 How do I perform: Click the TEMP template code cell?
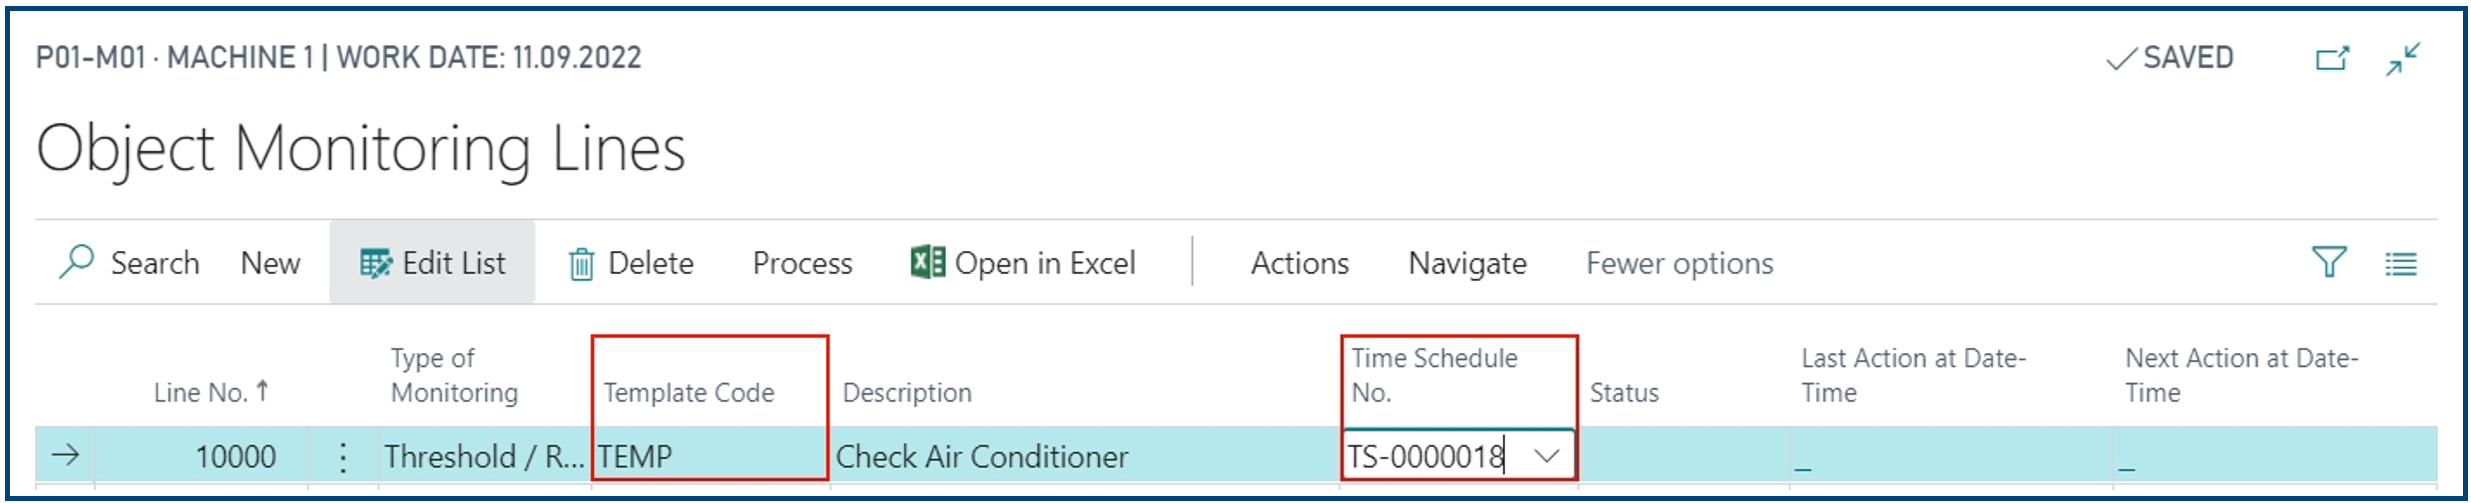point(710,457)
